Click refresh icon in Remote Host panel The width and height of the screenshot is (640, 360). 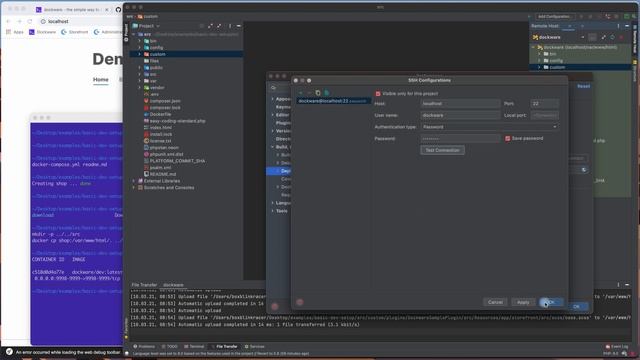coord(612,37)
